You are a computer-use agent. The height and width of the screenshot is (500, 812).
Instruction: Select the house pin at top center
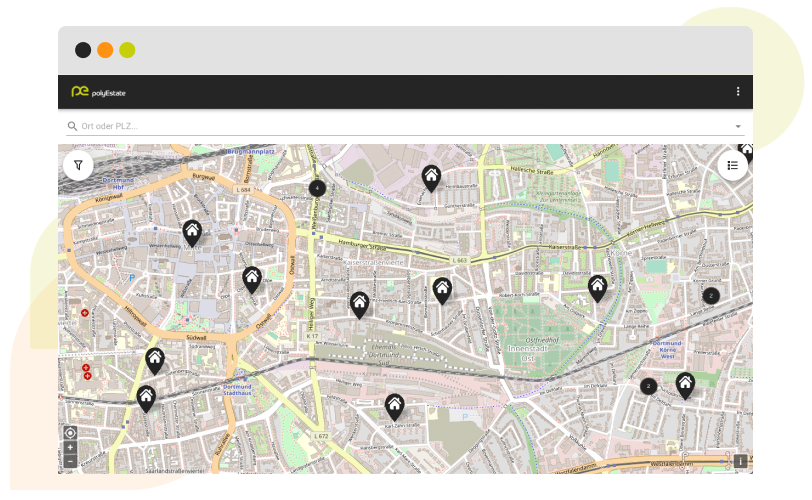click(431, 177)
